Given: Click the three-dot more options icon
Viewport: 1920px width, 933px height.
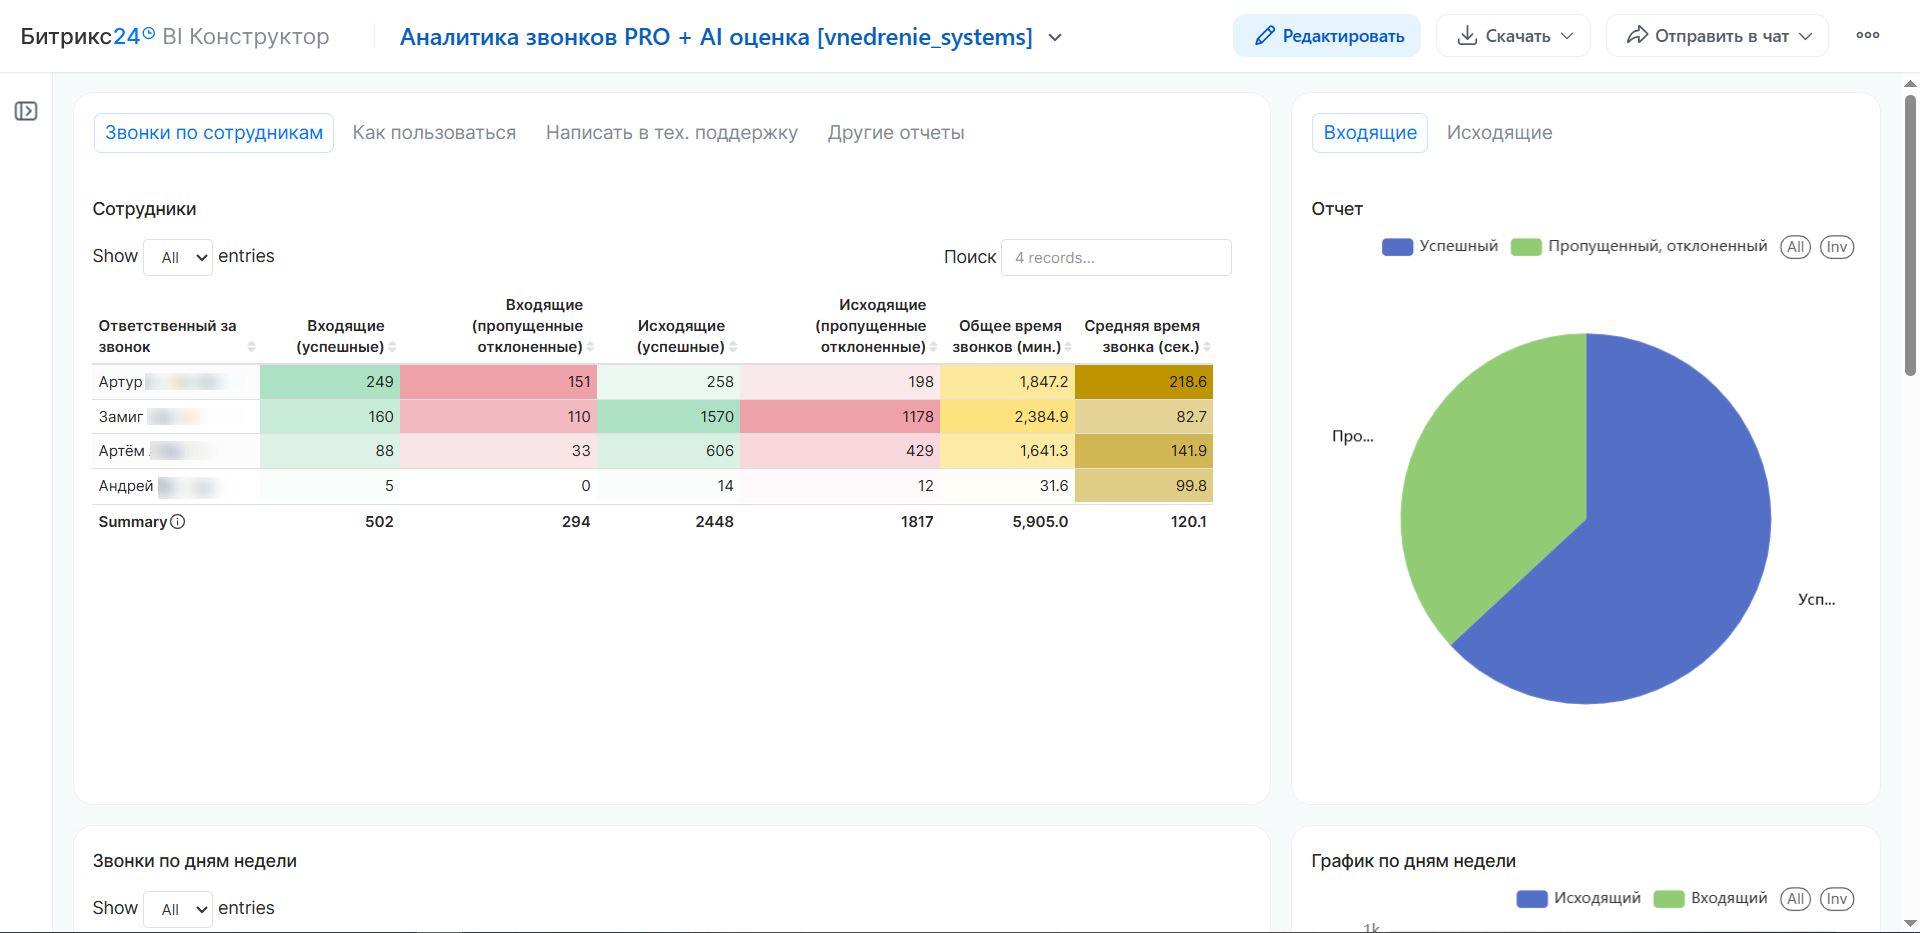Looking at the screenshot, I should coord(1867,35).
